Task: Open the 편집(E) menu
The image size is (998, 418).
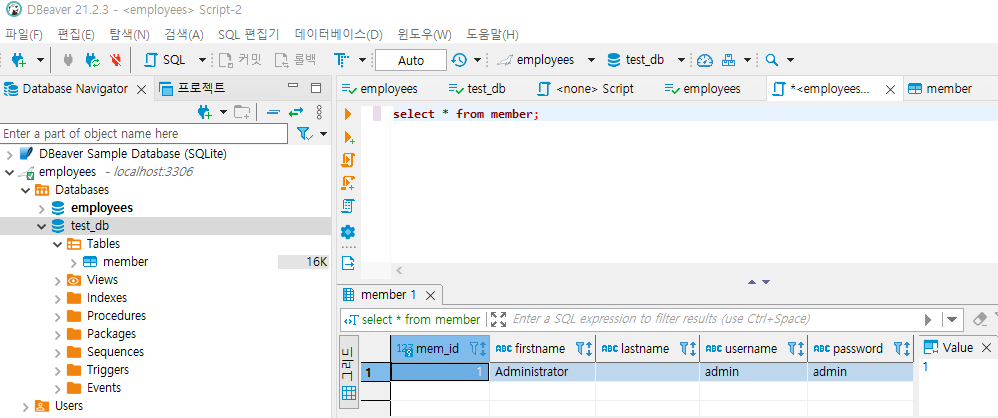Action: pos(76,34)
